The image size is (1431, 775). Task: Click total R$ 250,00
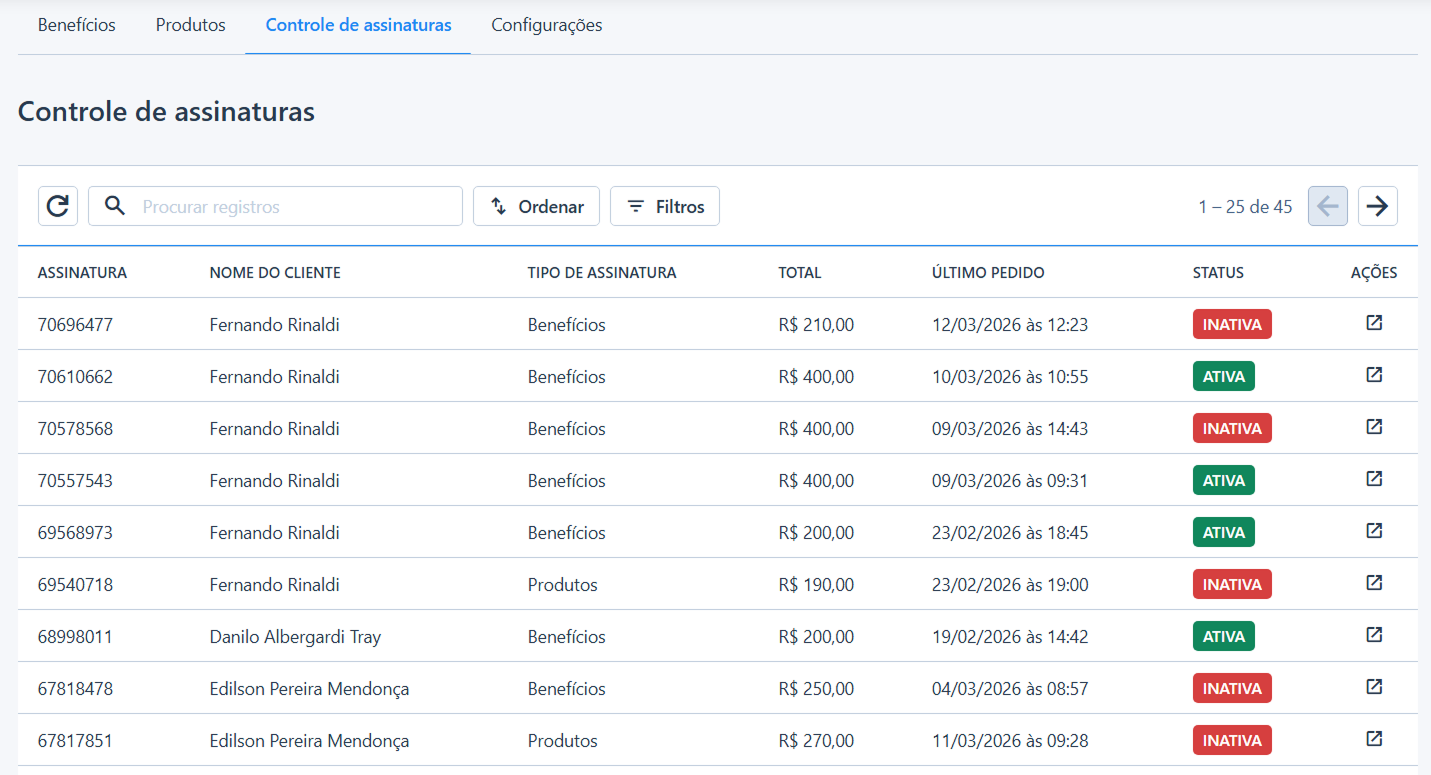[816, 689]
